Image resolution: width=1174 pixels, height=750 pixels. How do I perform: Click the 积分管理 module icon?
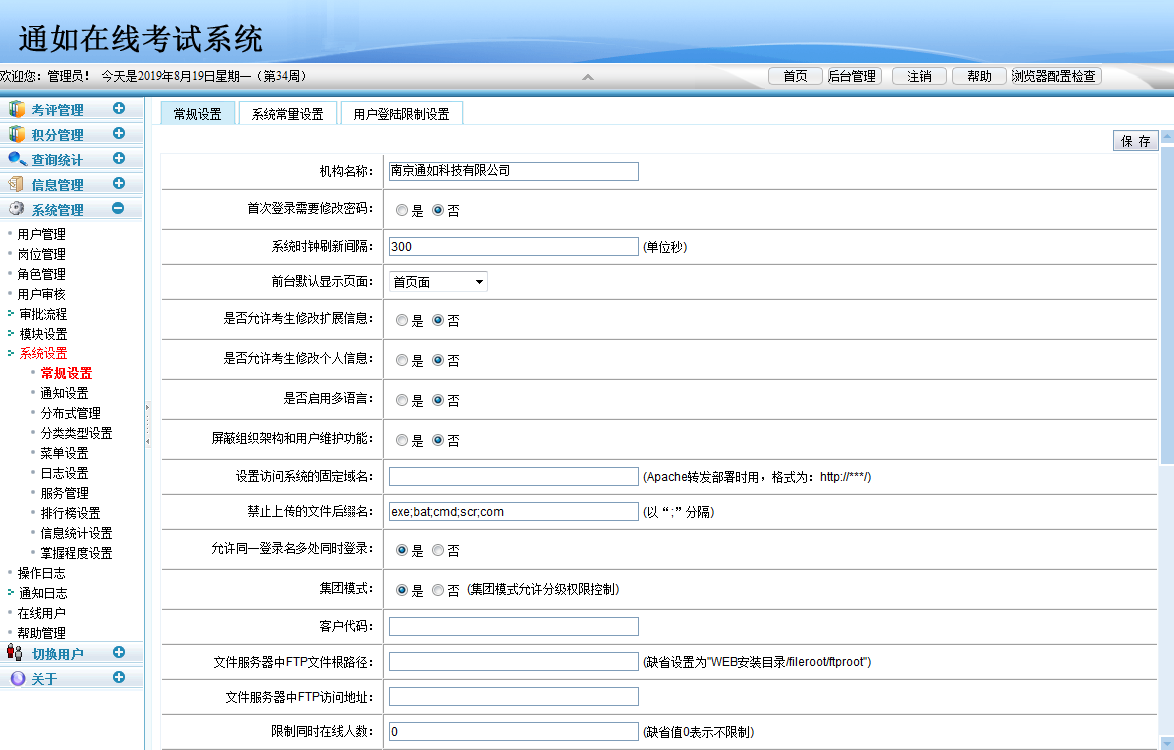16,134
